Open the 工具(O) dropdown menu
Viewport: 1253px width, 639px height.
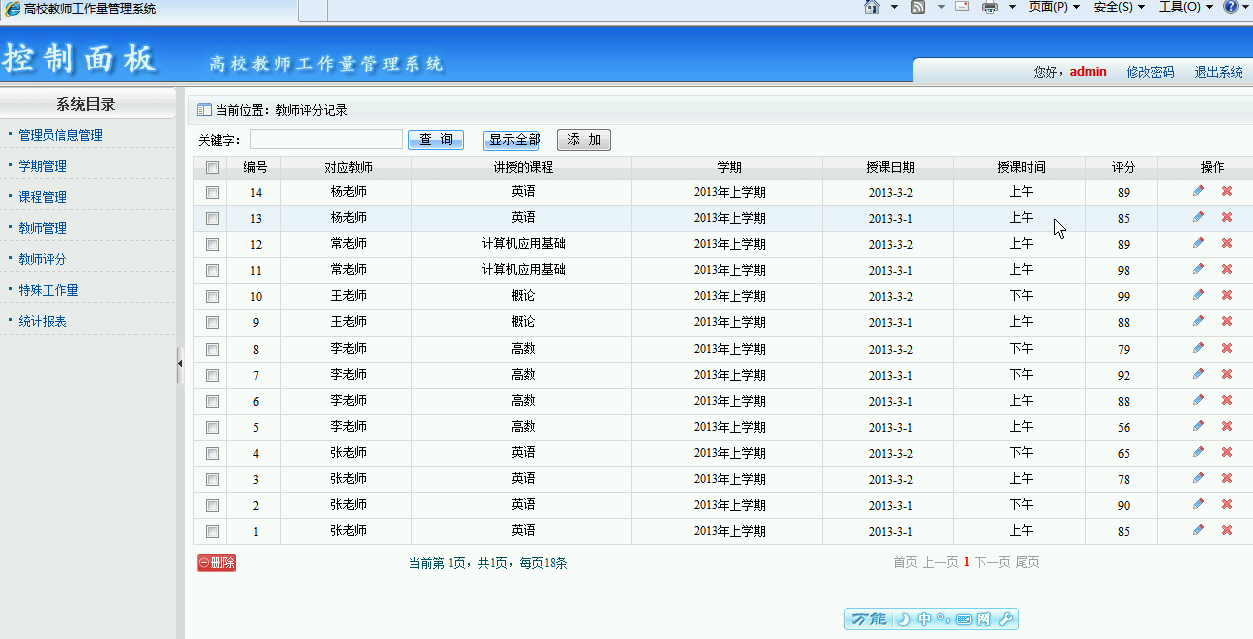coord(1185,7)
